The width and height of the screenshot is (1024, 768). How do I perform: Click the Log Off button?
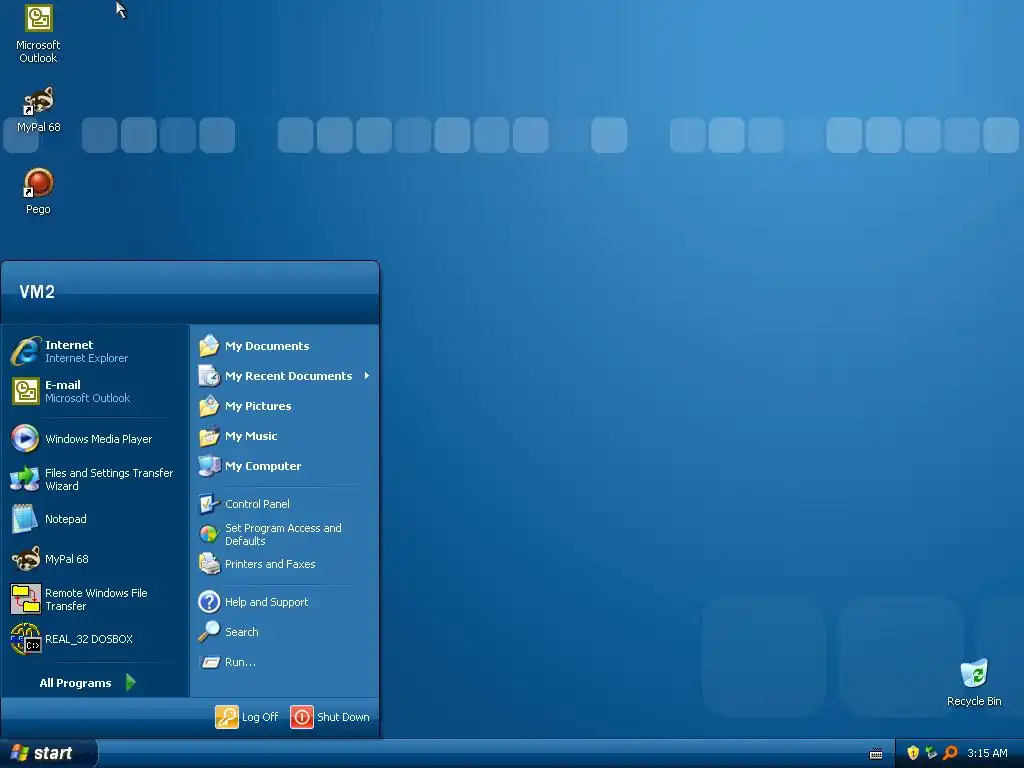pyautogui.click(x=247, y=716)
